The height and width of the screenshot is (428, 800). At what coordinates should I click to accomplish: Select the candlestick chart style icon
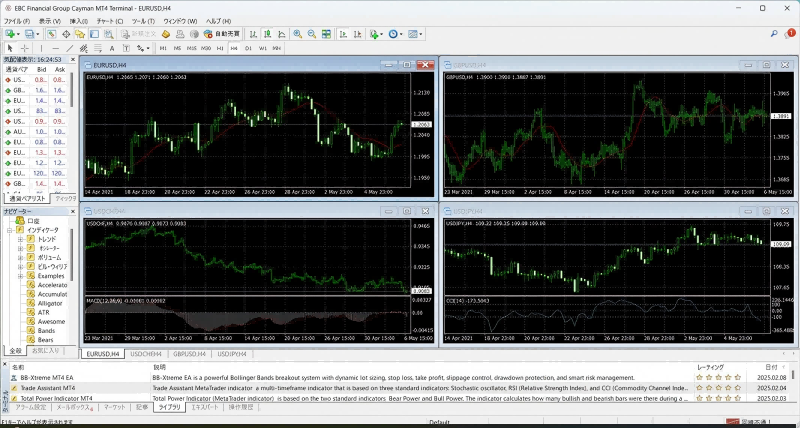[267, 34]
